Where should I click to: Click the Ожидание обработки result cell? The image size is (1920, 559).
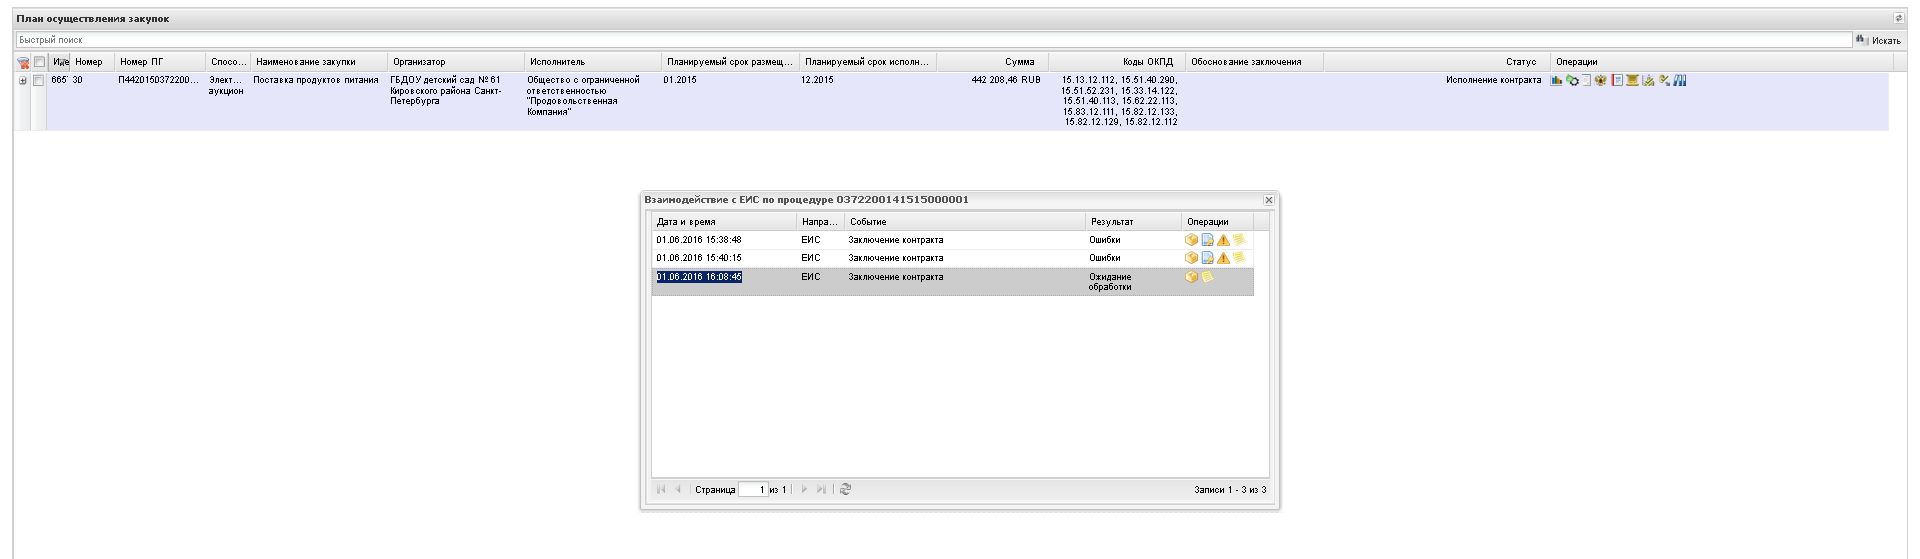click(1110, 282)
